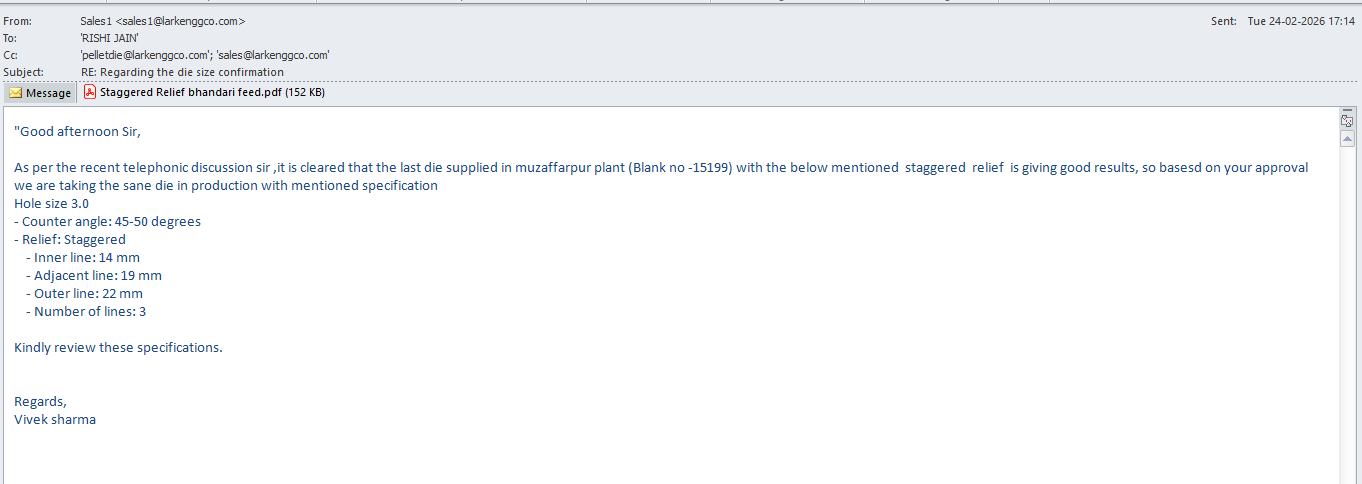Select recipient 'RISHI JAIN' in the To field
Screen dimensions: 1362x484
(109, 38)
